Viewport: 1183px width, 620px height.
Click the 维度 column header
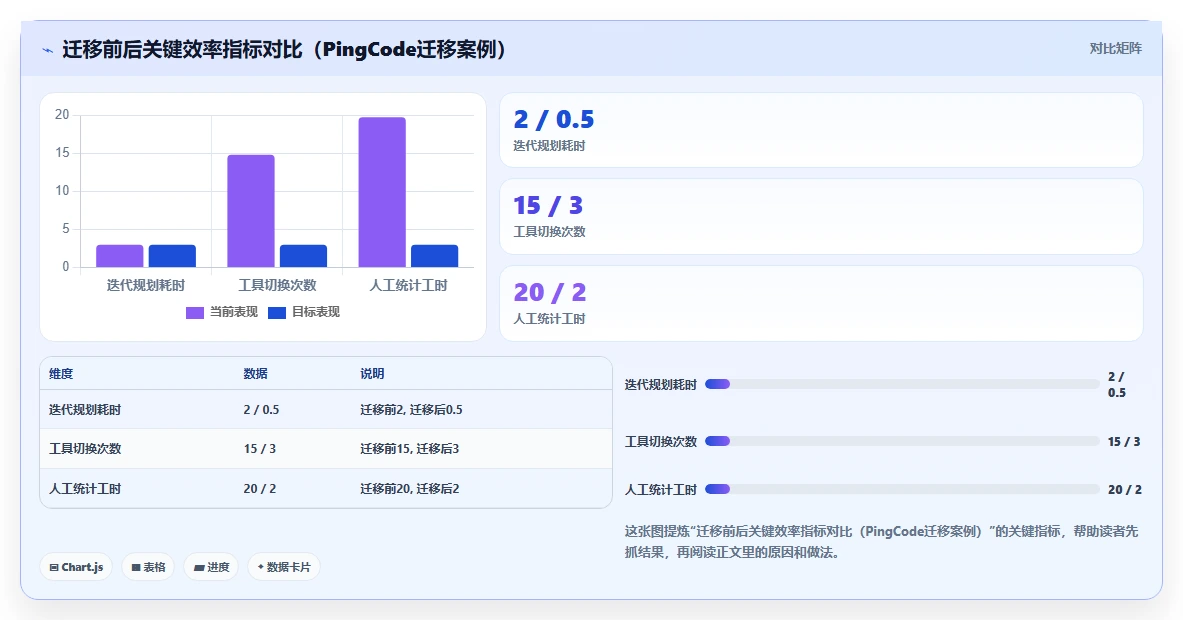61,373
